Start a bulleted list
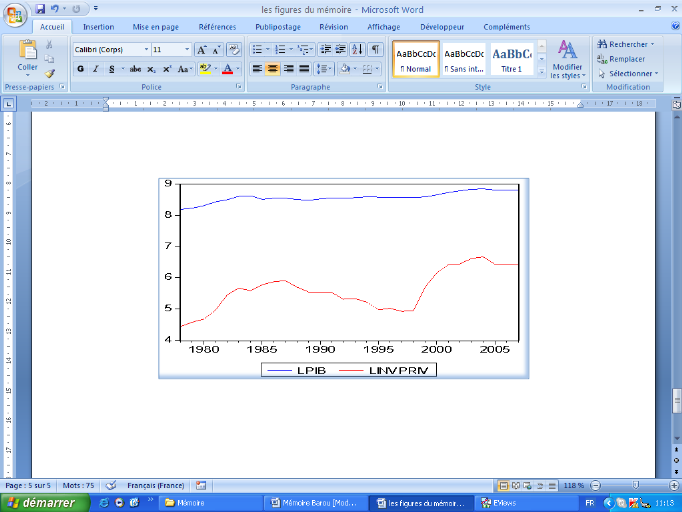This screenshot has height=512, width=682. pyautogui.click(x=257, y=49)
